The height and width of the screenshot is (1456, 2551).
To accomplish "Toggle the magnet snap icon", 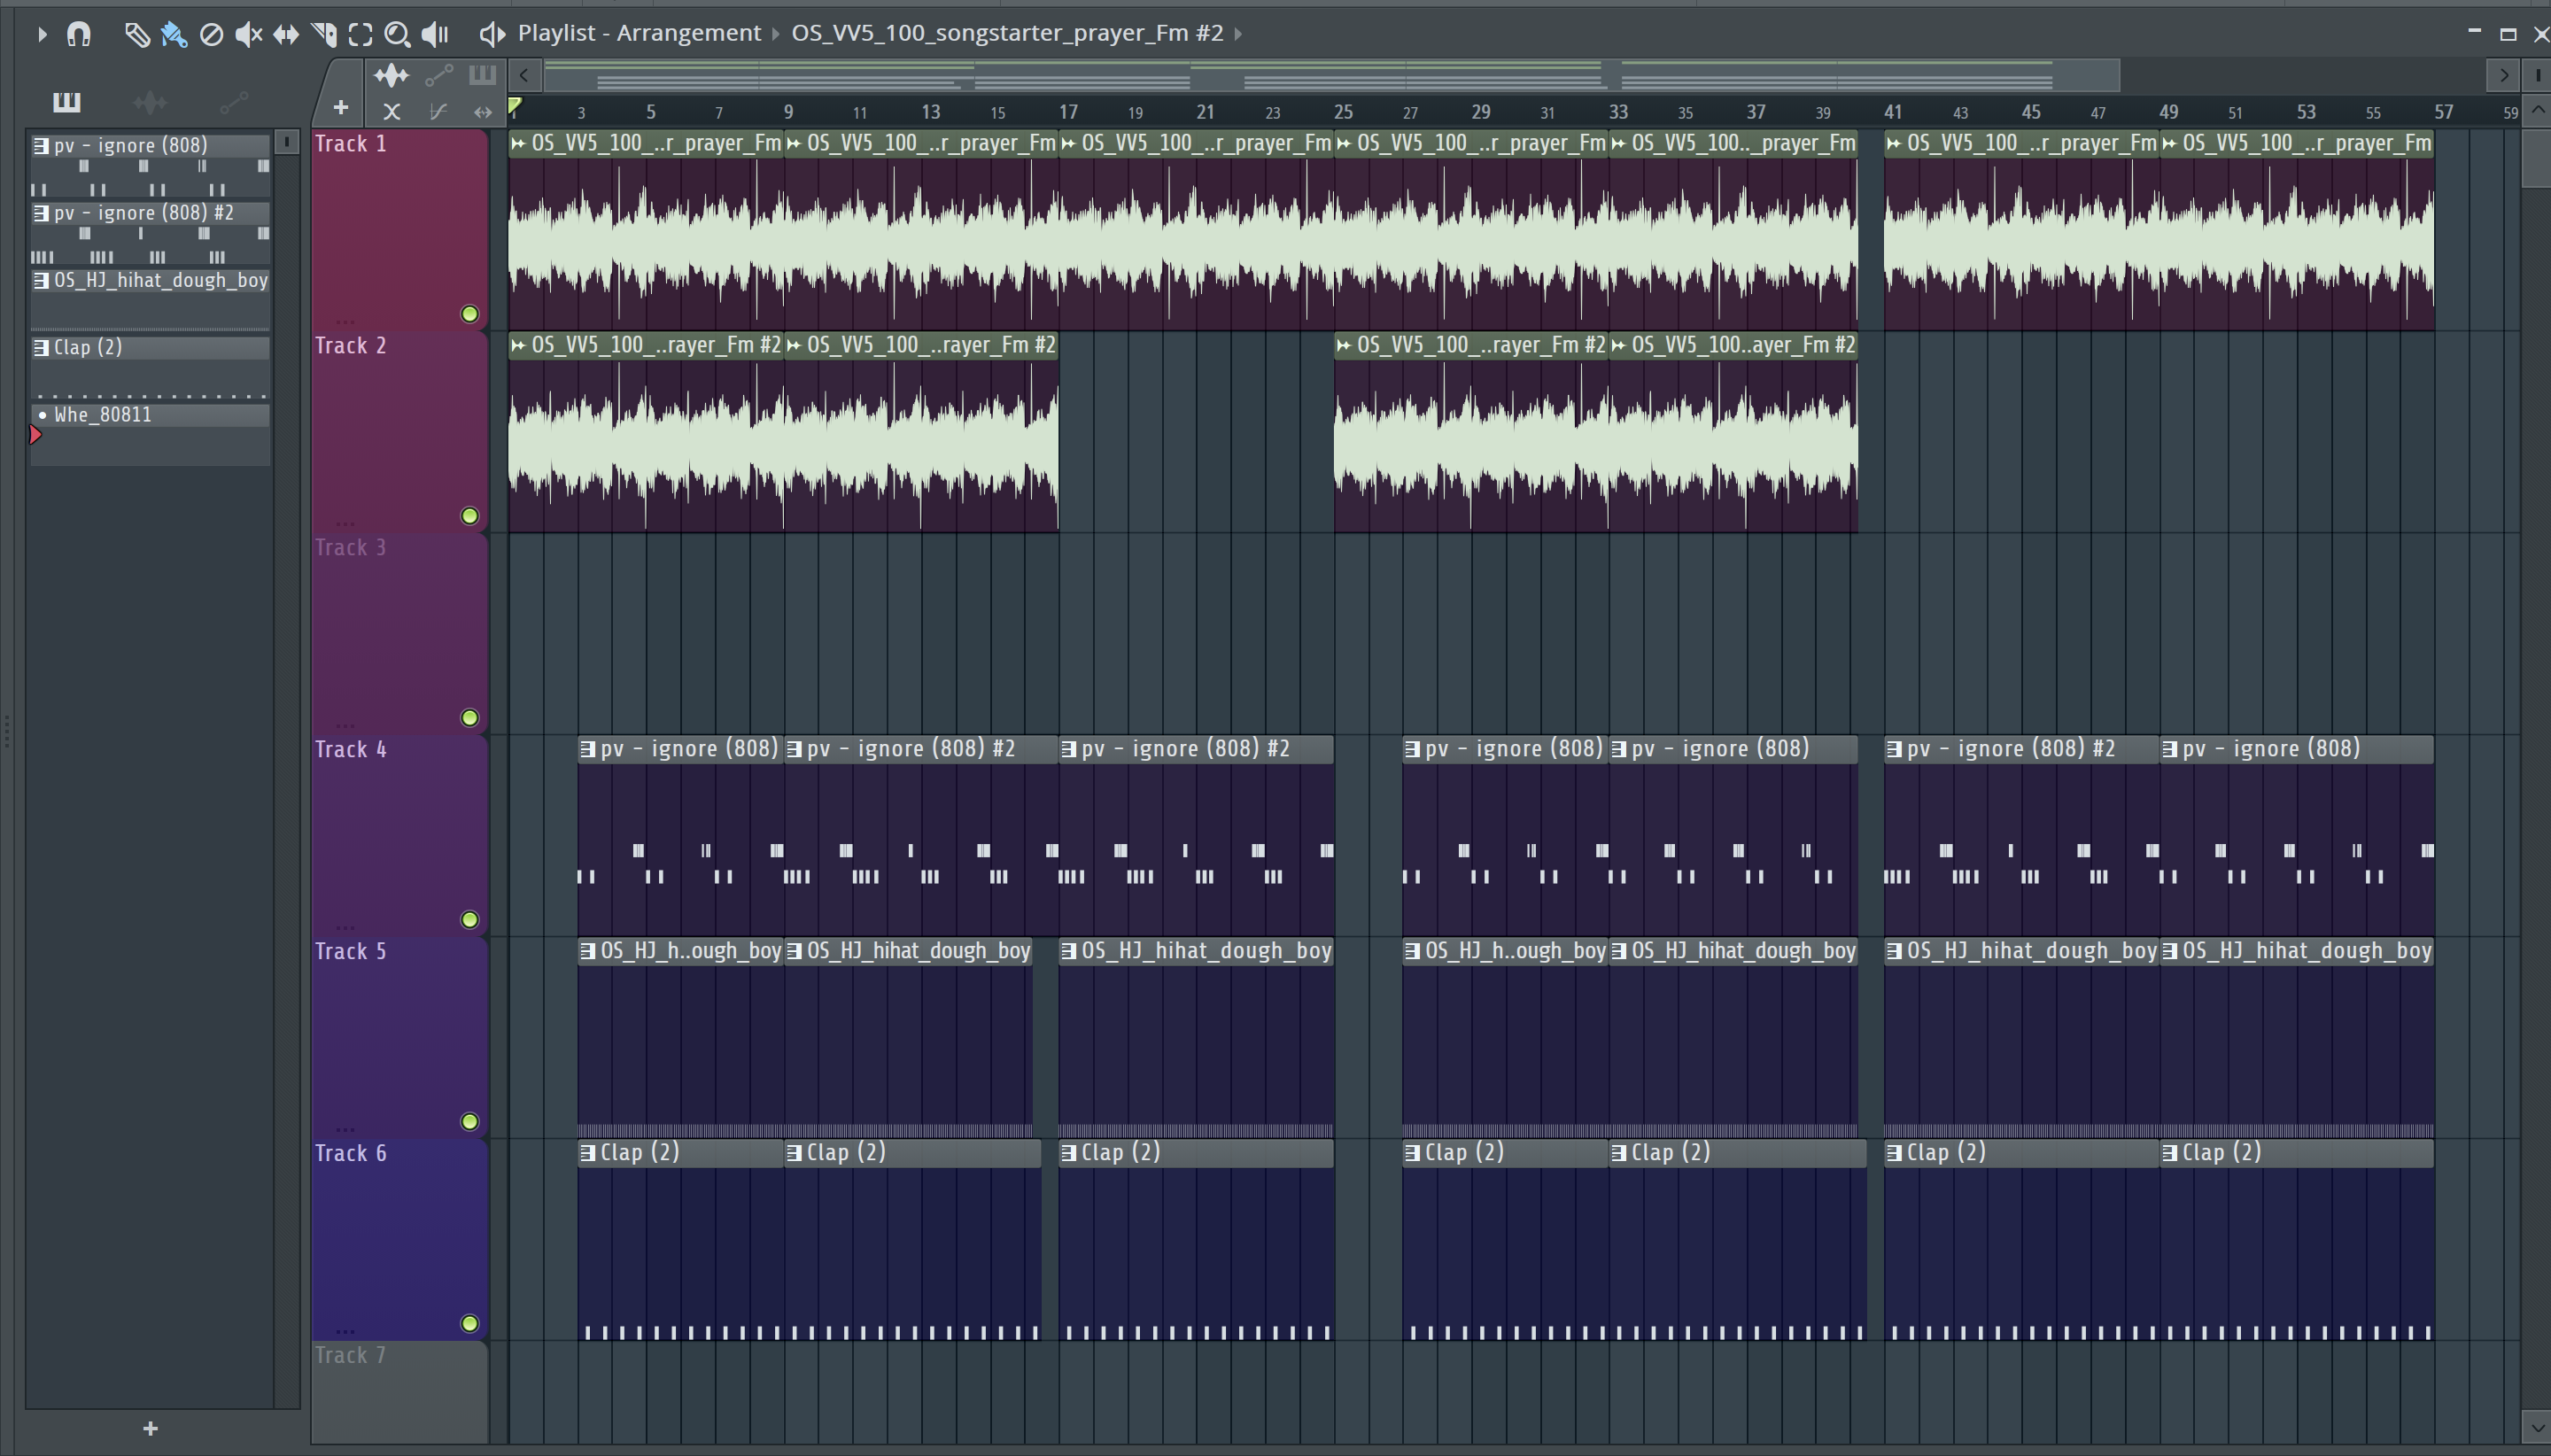I will 79,34.
